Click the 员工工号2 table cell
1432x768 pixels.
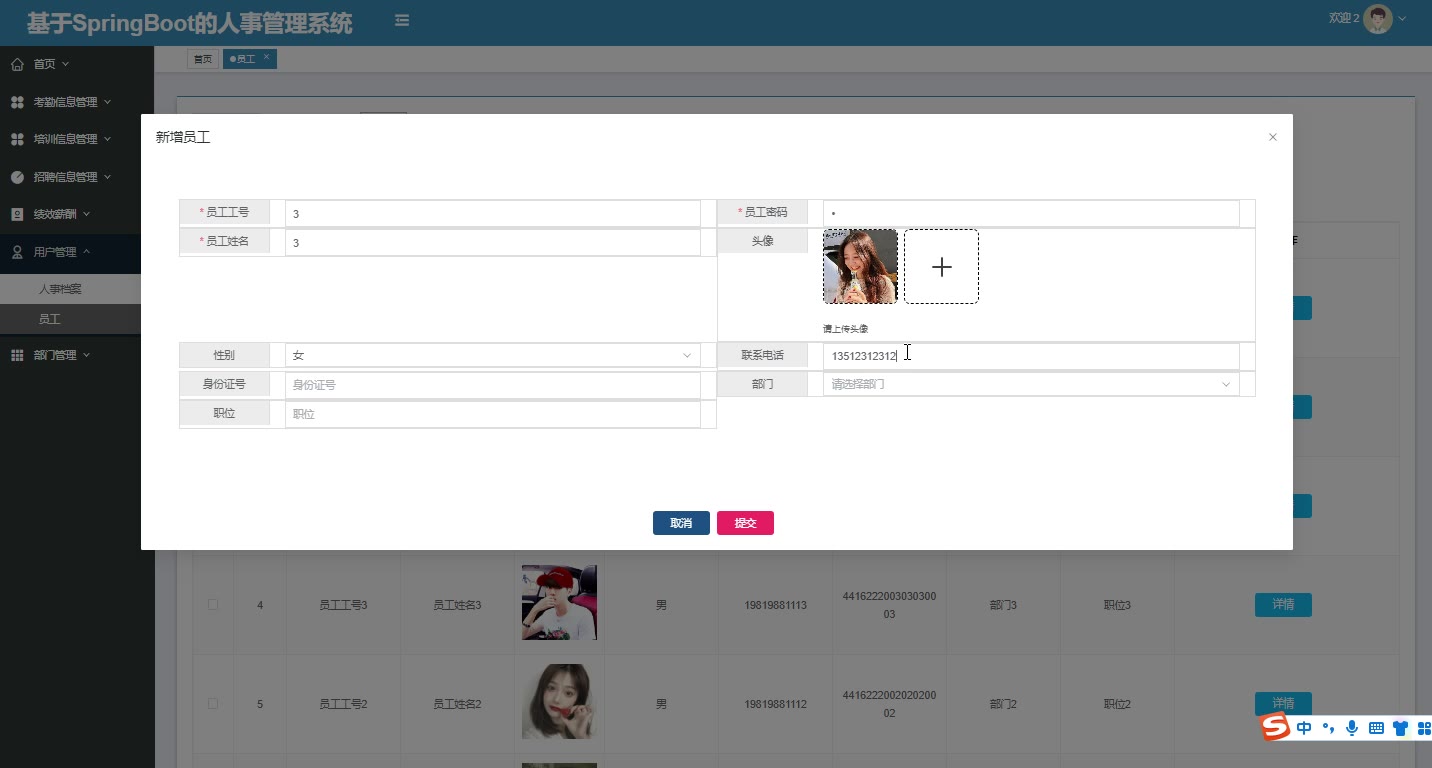point(343,704)
